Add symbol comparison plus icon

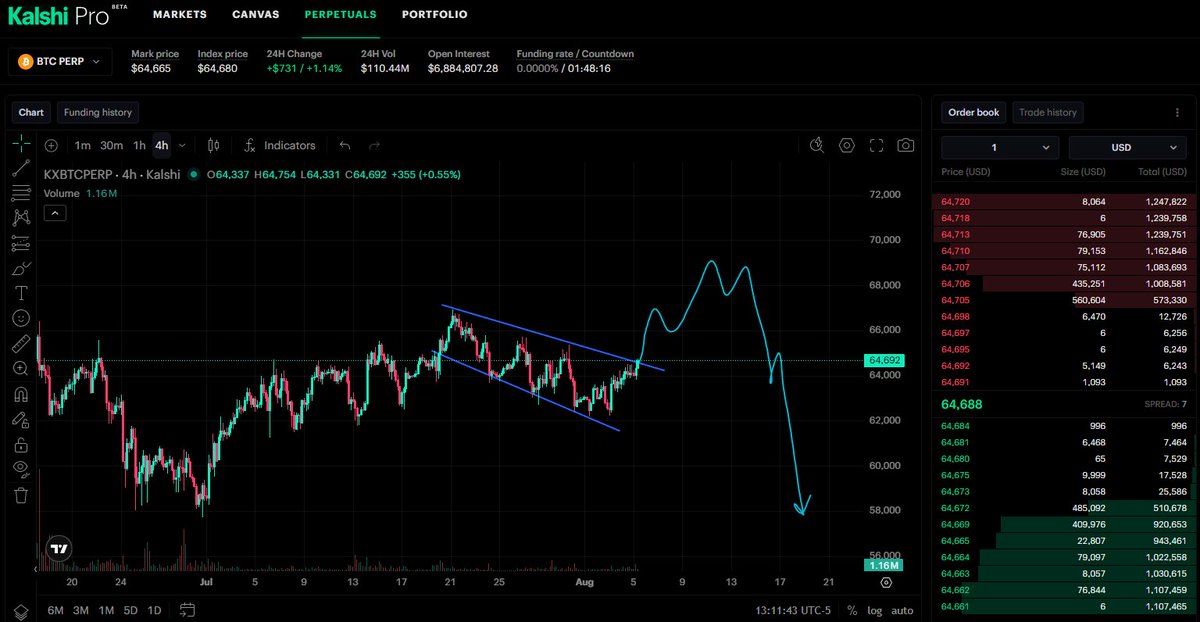51,145
